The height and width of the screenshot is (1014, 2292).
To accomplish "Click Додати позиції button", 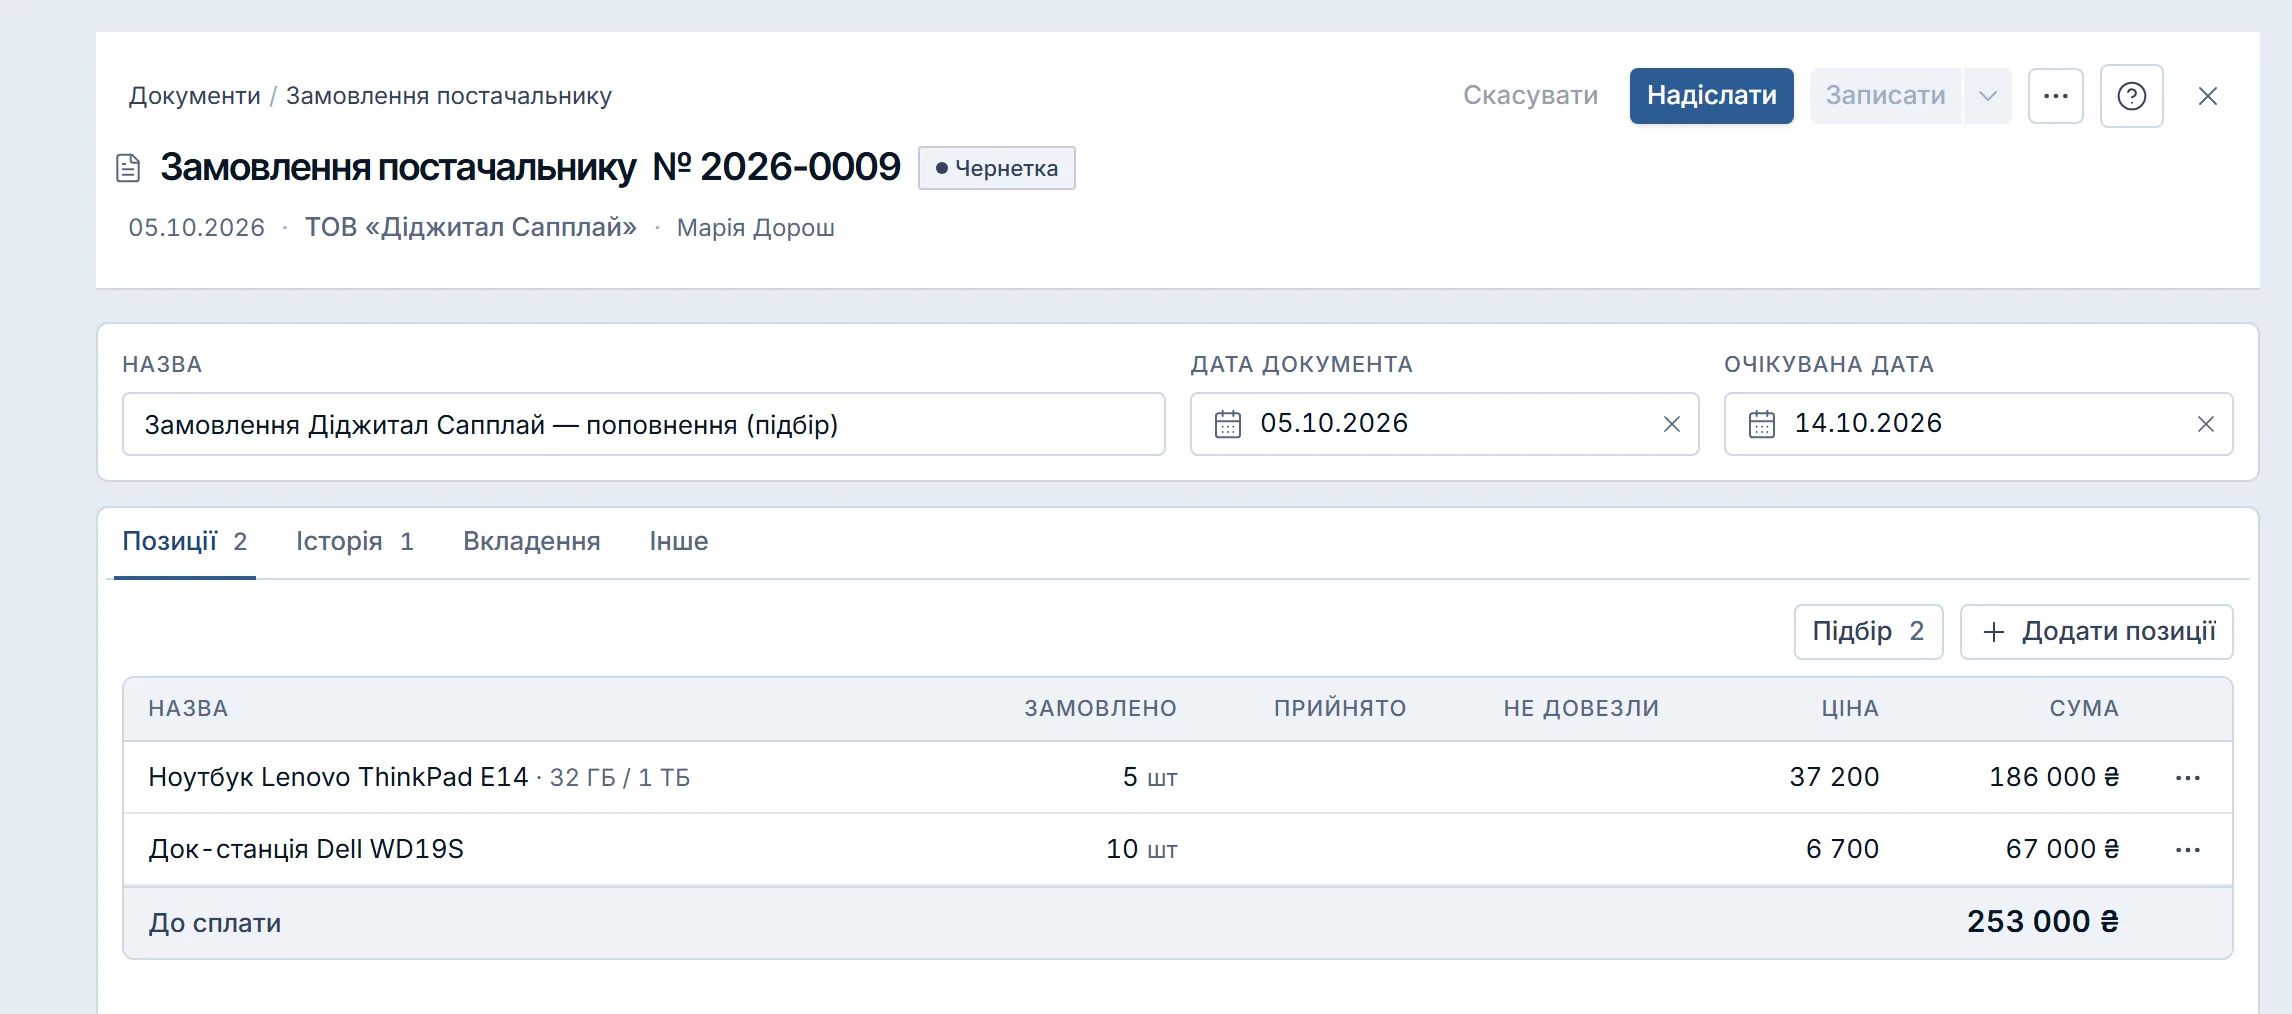I will click(x=2096, y=632).
